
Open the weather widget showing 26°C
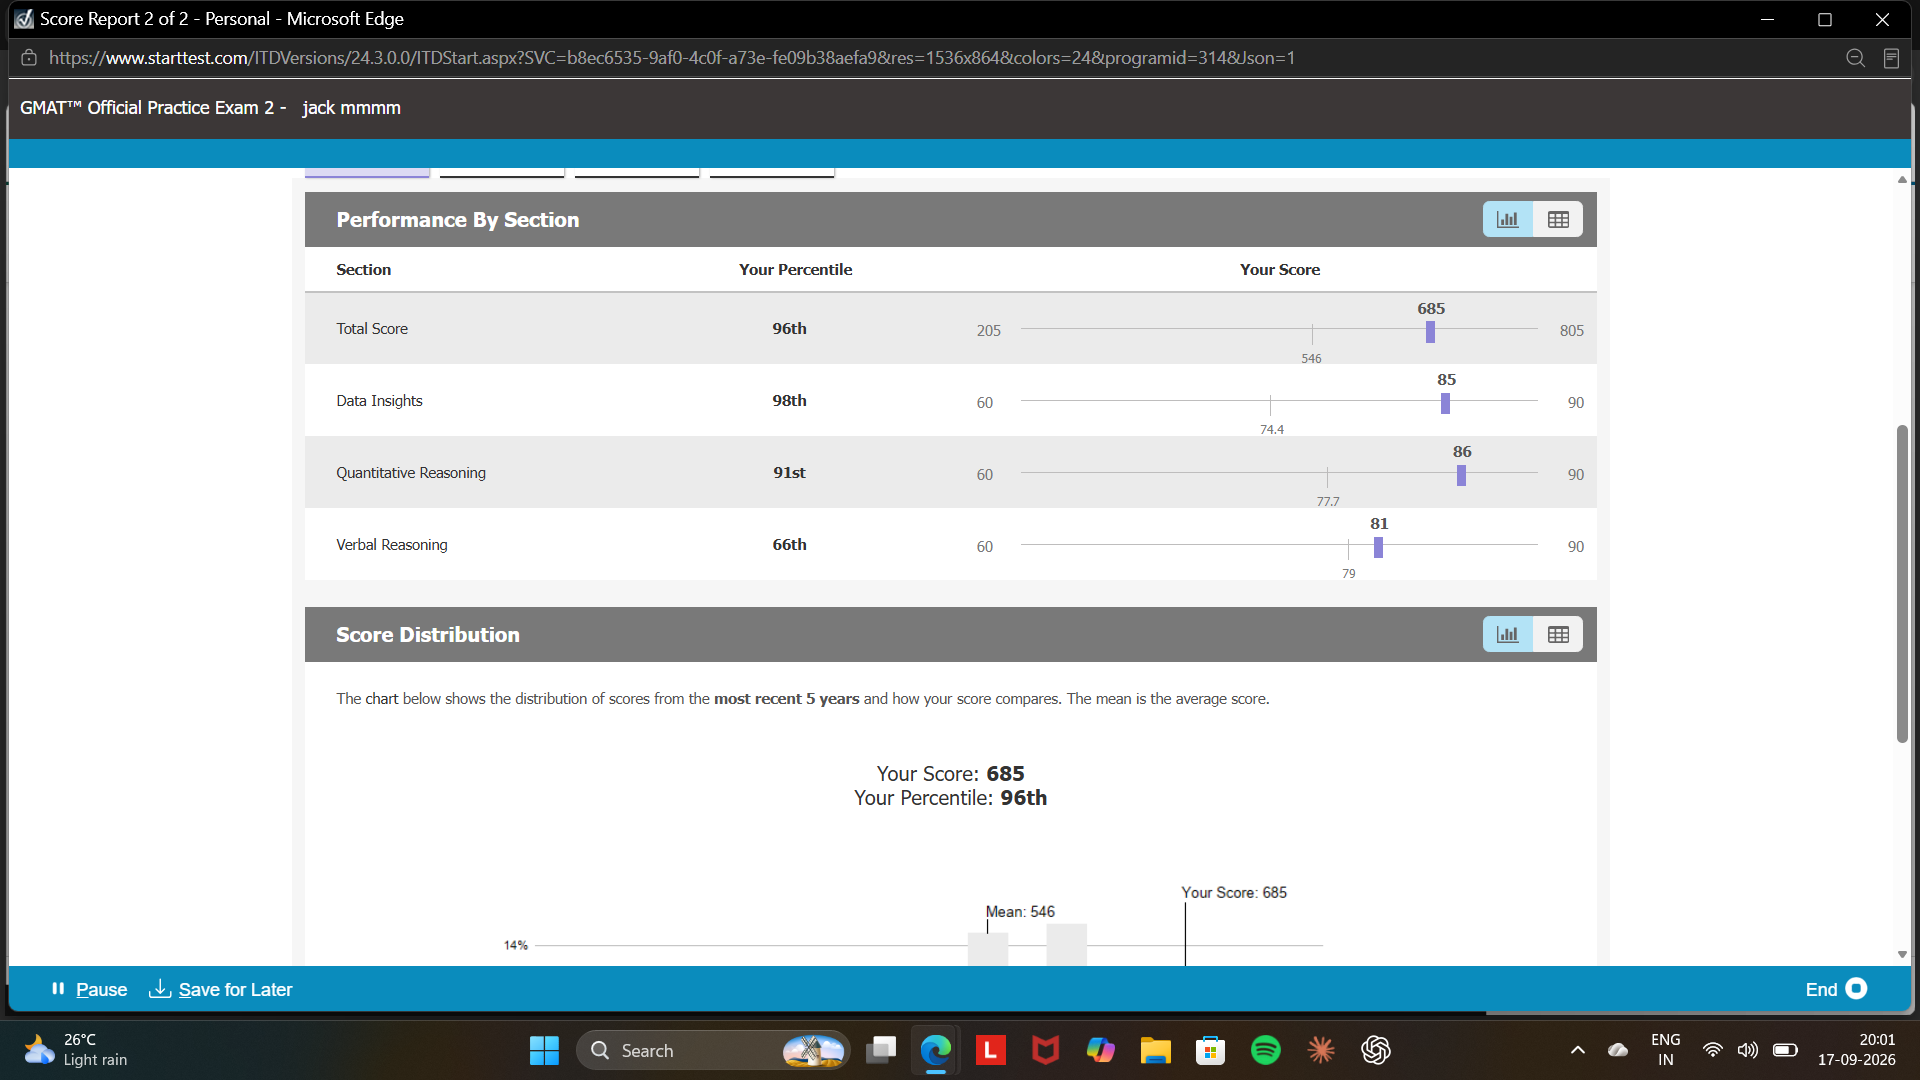[x=77, y=1050]
